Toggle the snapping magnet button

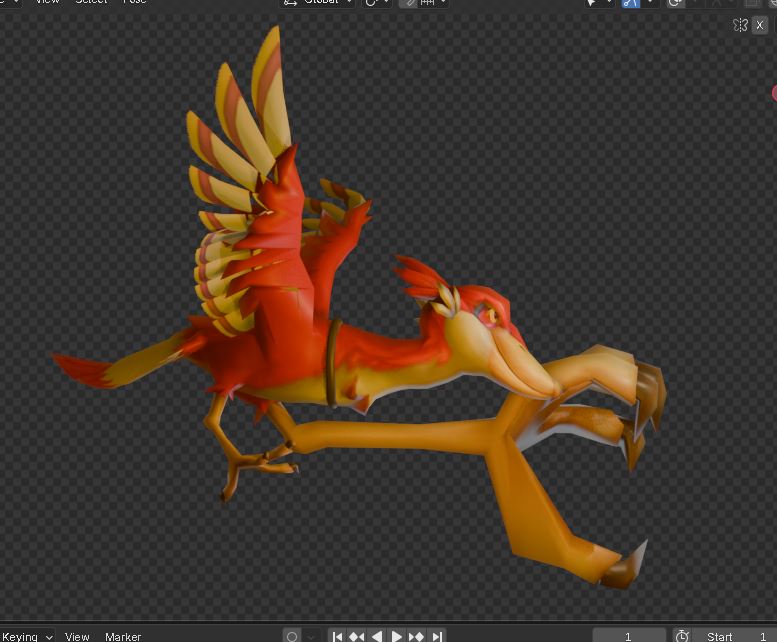tap(408, 2)
